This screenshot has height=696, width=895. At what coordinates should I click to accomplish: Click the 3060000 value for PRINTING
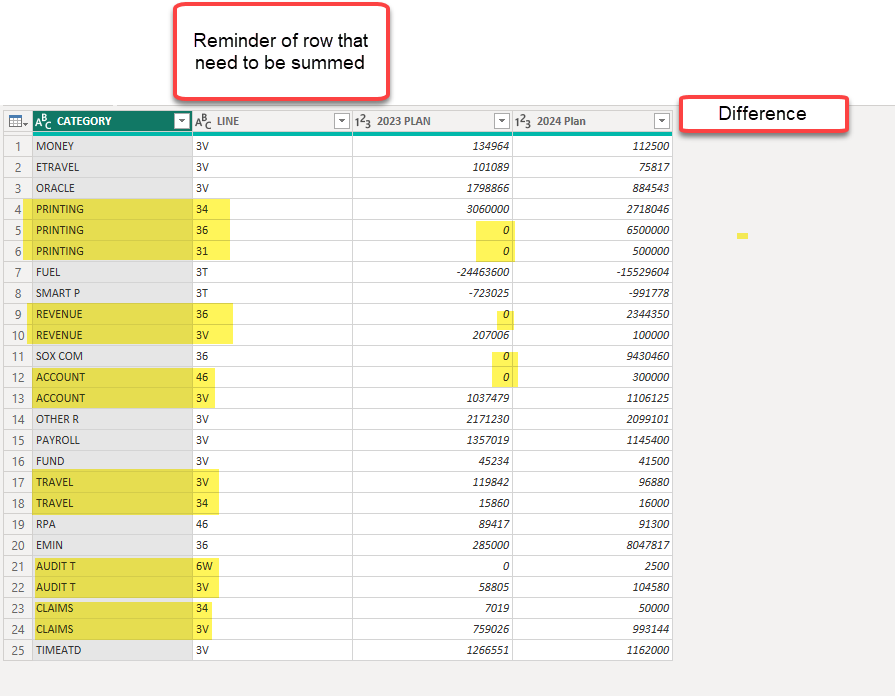coord(432,209)
